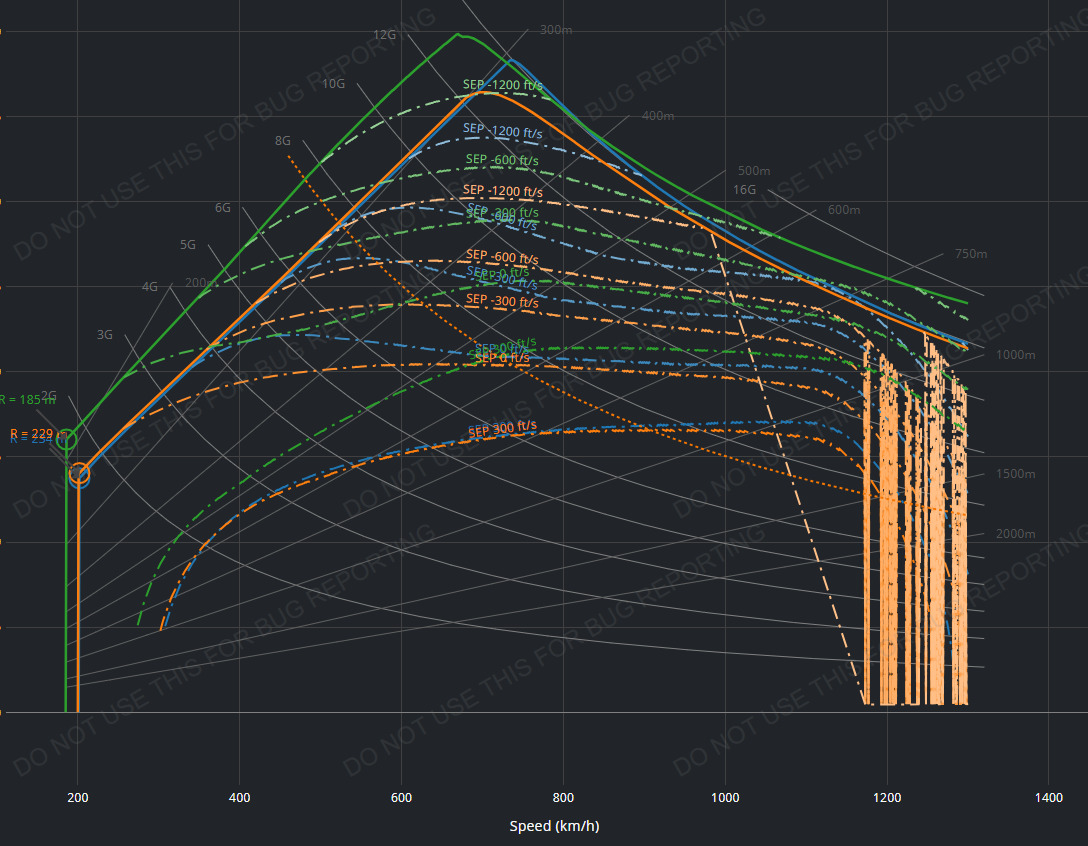Click the orange 'SEP -300 ft/s' label
1088x846 pixels.
point(502,301)
